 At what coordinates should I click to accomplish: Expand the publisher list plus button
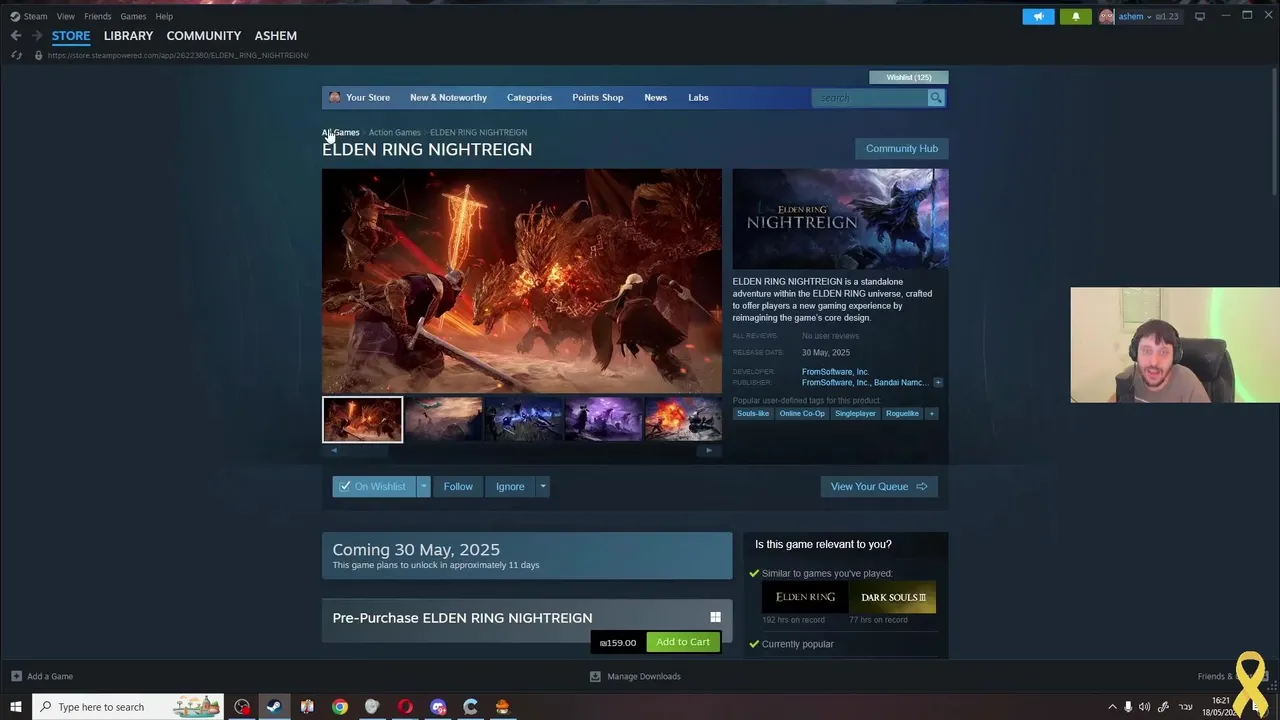[x=937, y=382]
